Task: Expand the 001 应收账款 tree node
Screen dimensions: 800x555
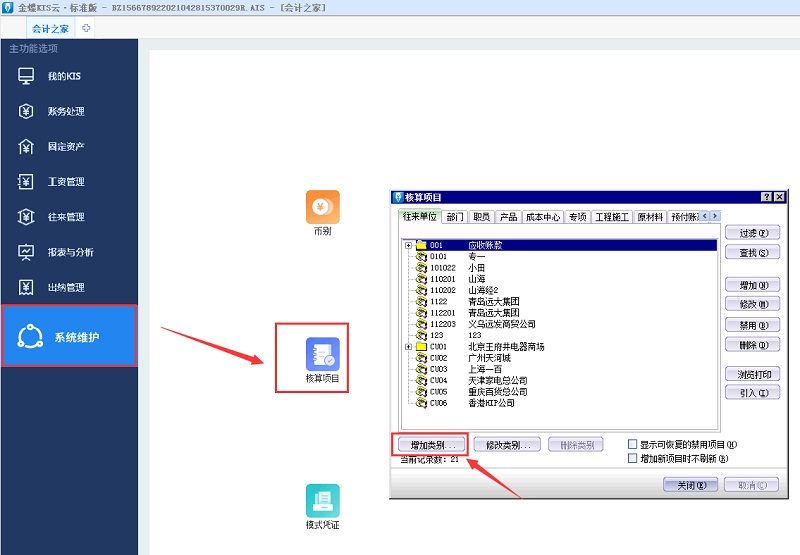Action: click(x=409, y=245)
